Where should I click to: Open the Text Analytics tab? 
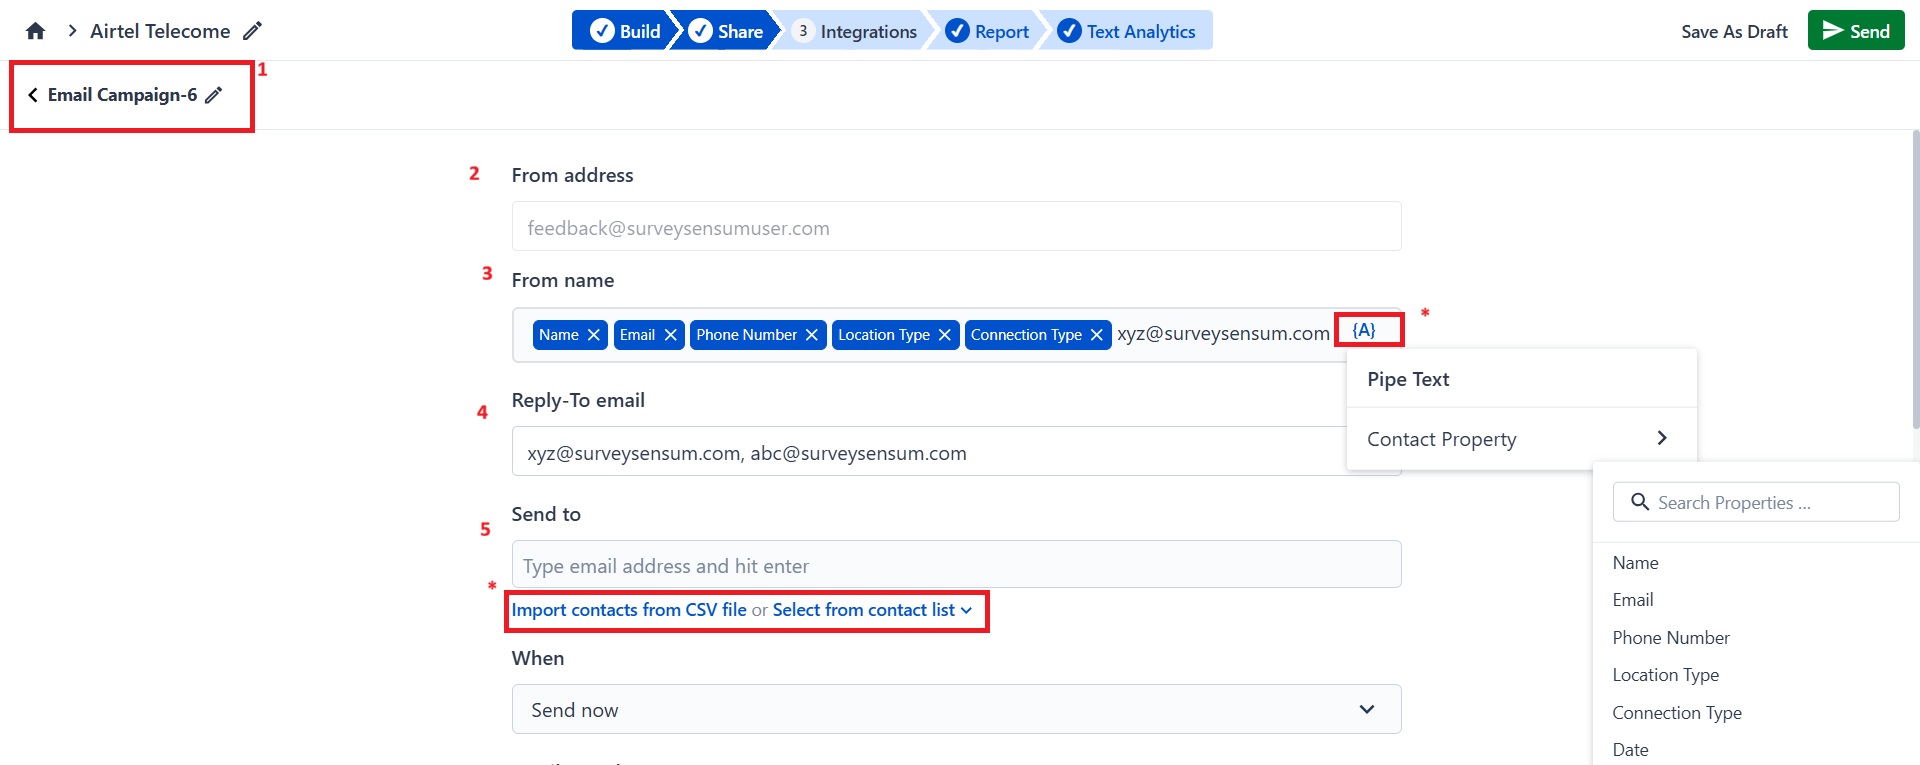point(1128,31)
